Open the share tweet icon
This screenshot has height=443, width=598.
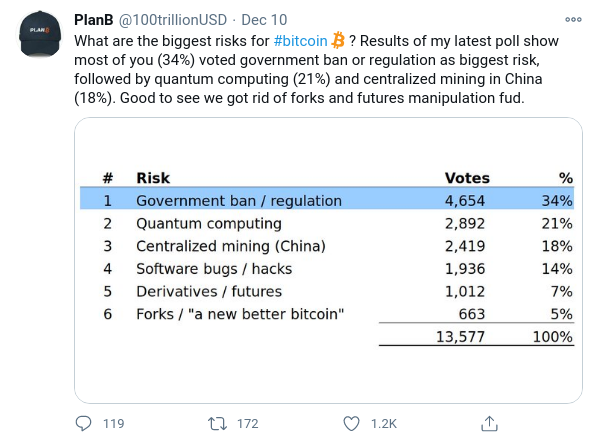489,423
